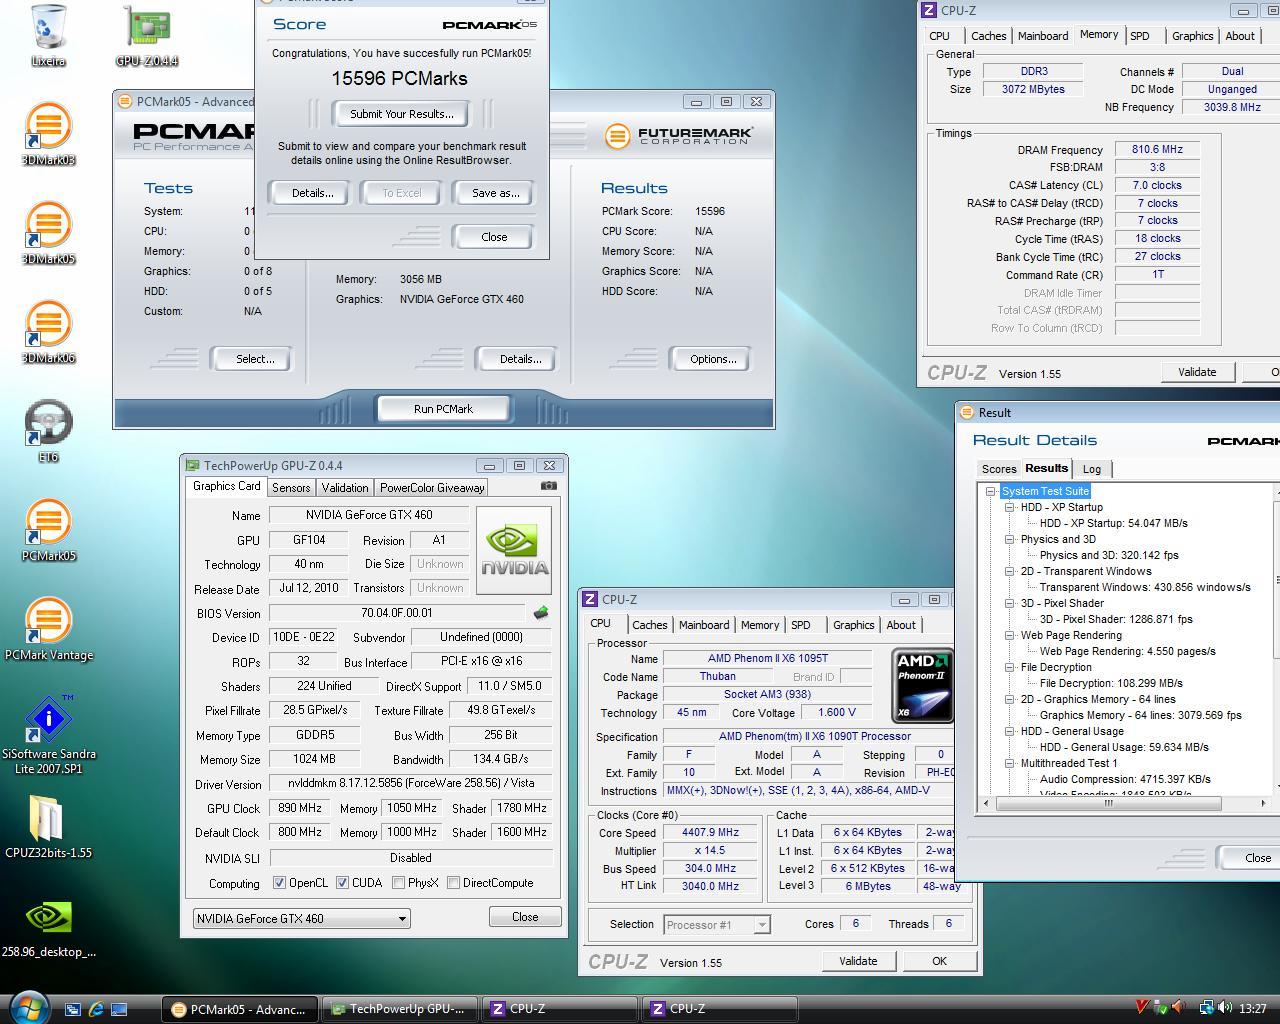Open Mainboard tab in bottom CPU-Z window

click(704, 625)
